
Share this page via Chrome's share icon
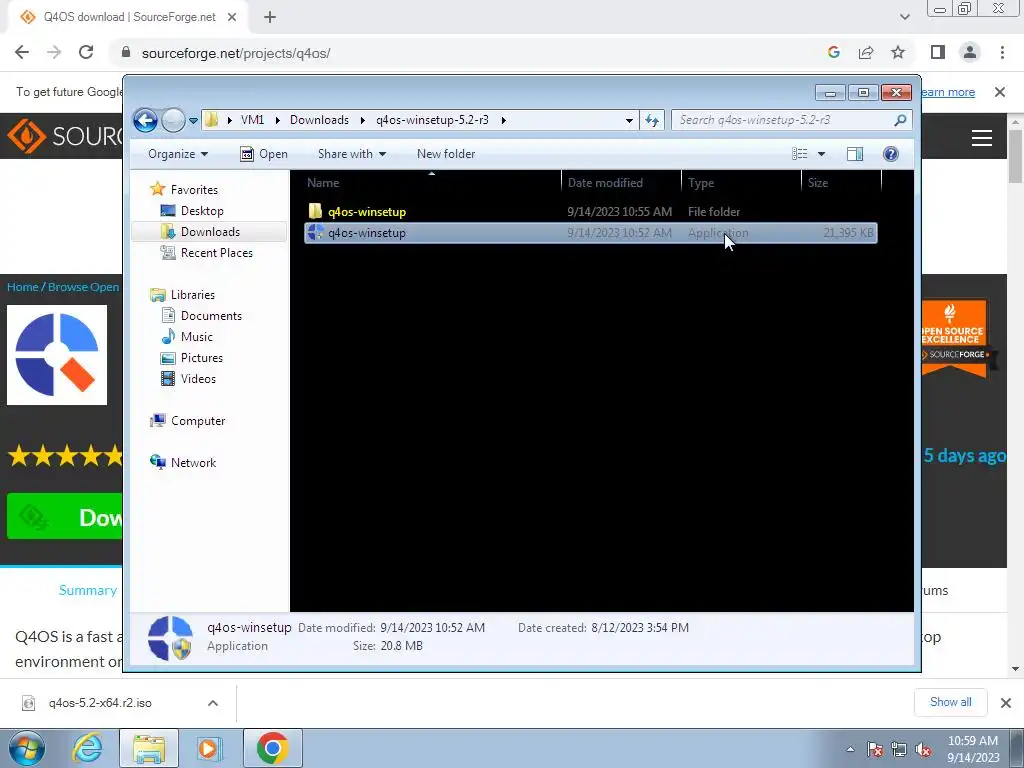pyautogui.click(x=866, y=53)
